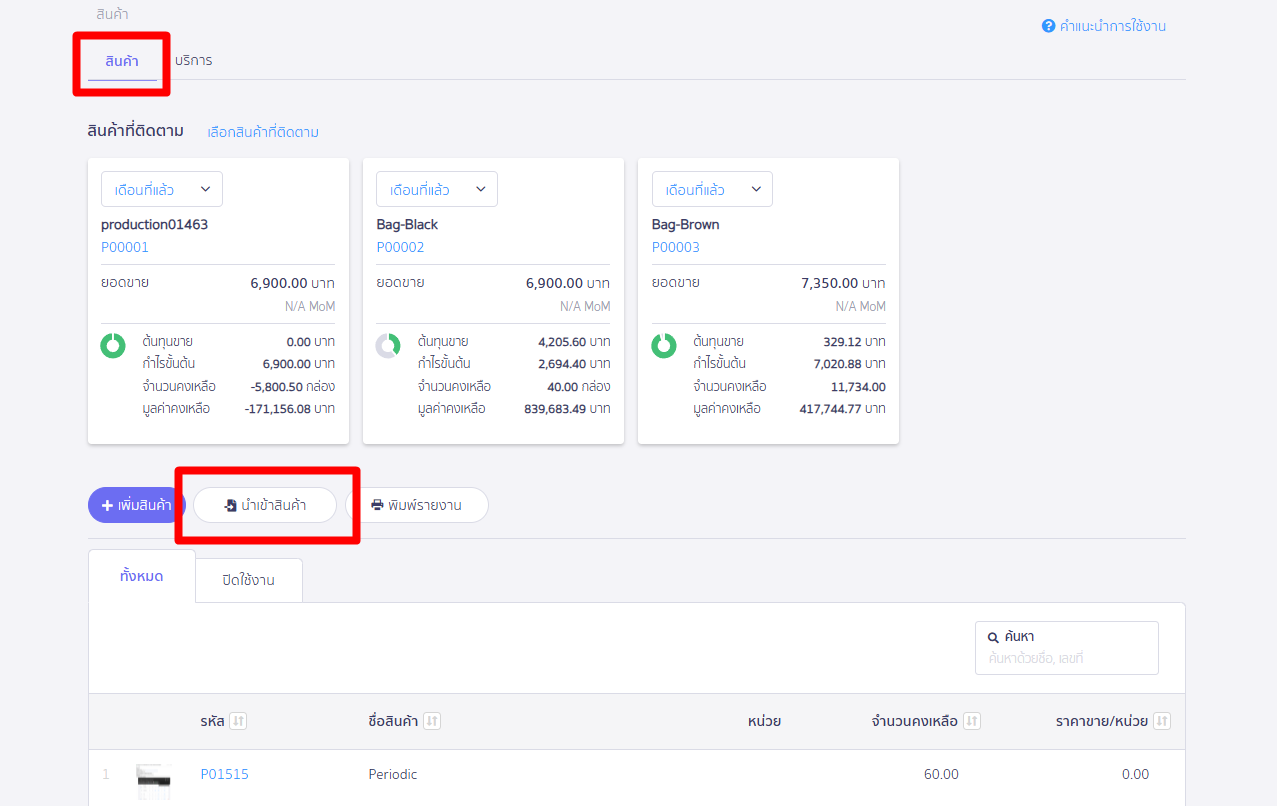Open the เลือกสินค้าที่ติดตาม link
This screenshot has width=1277, height=806.
(263, 132)
